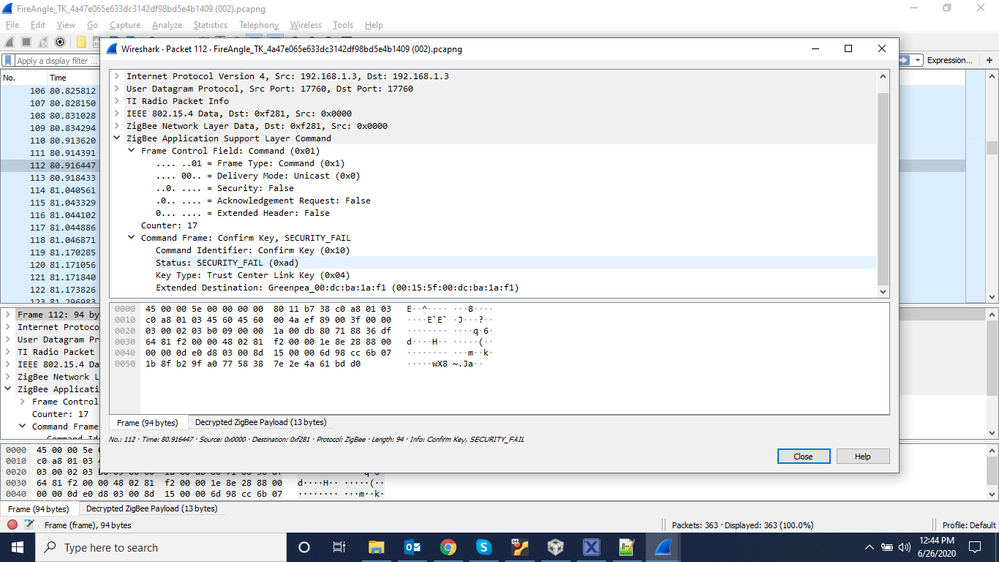The height and width of the screenshot is (562, 999).
Task: Open the Wireless menu
Action: click(x=306, y=25)
